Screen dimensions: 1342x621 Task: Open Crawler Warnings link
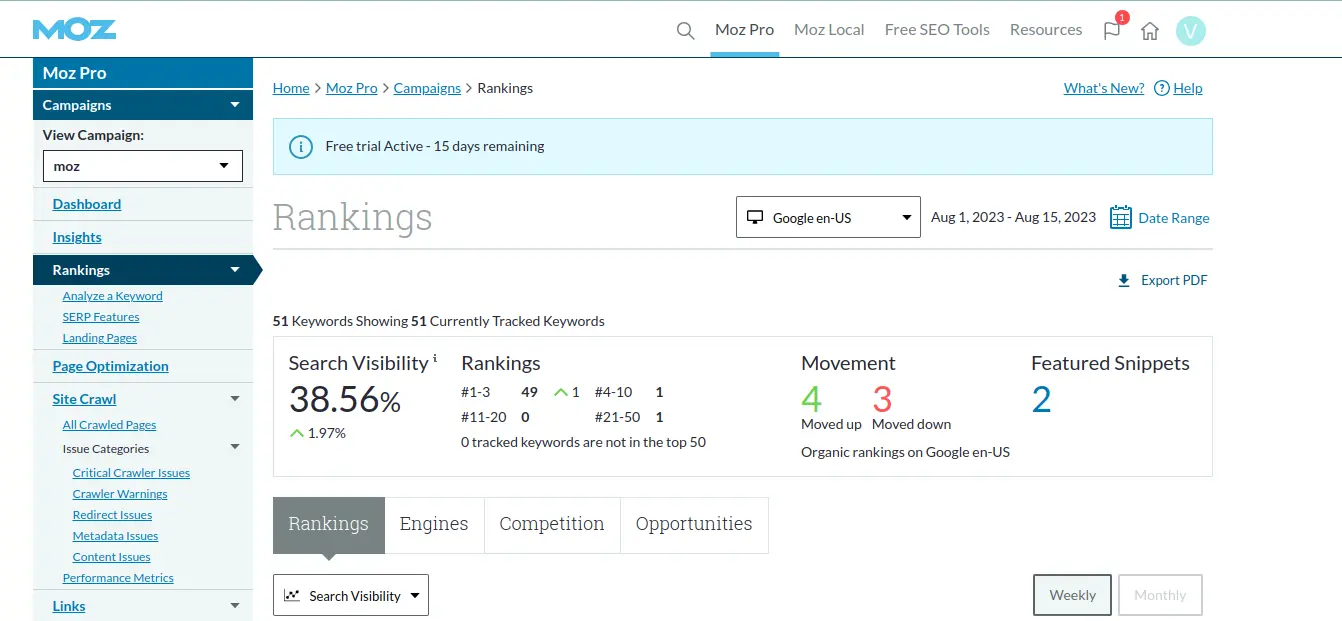tap(120, 494)
